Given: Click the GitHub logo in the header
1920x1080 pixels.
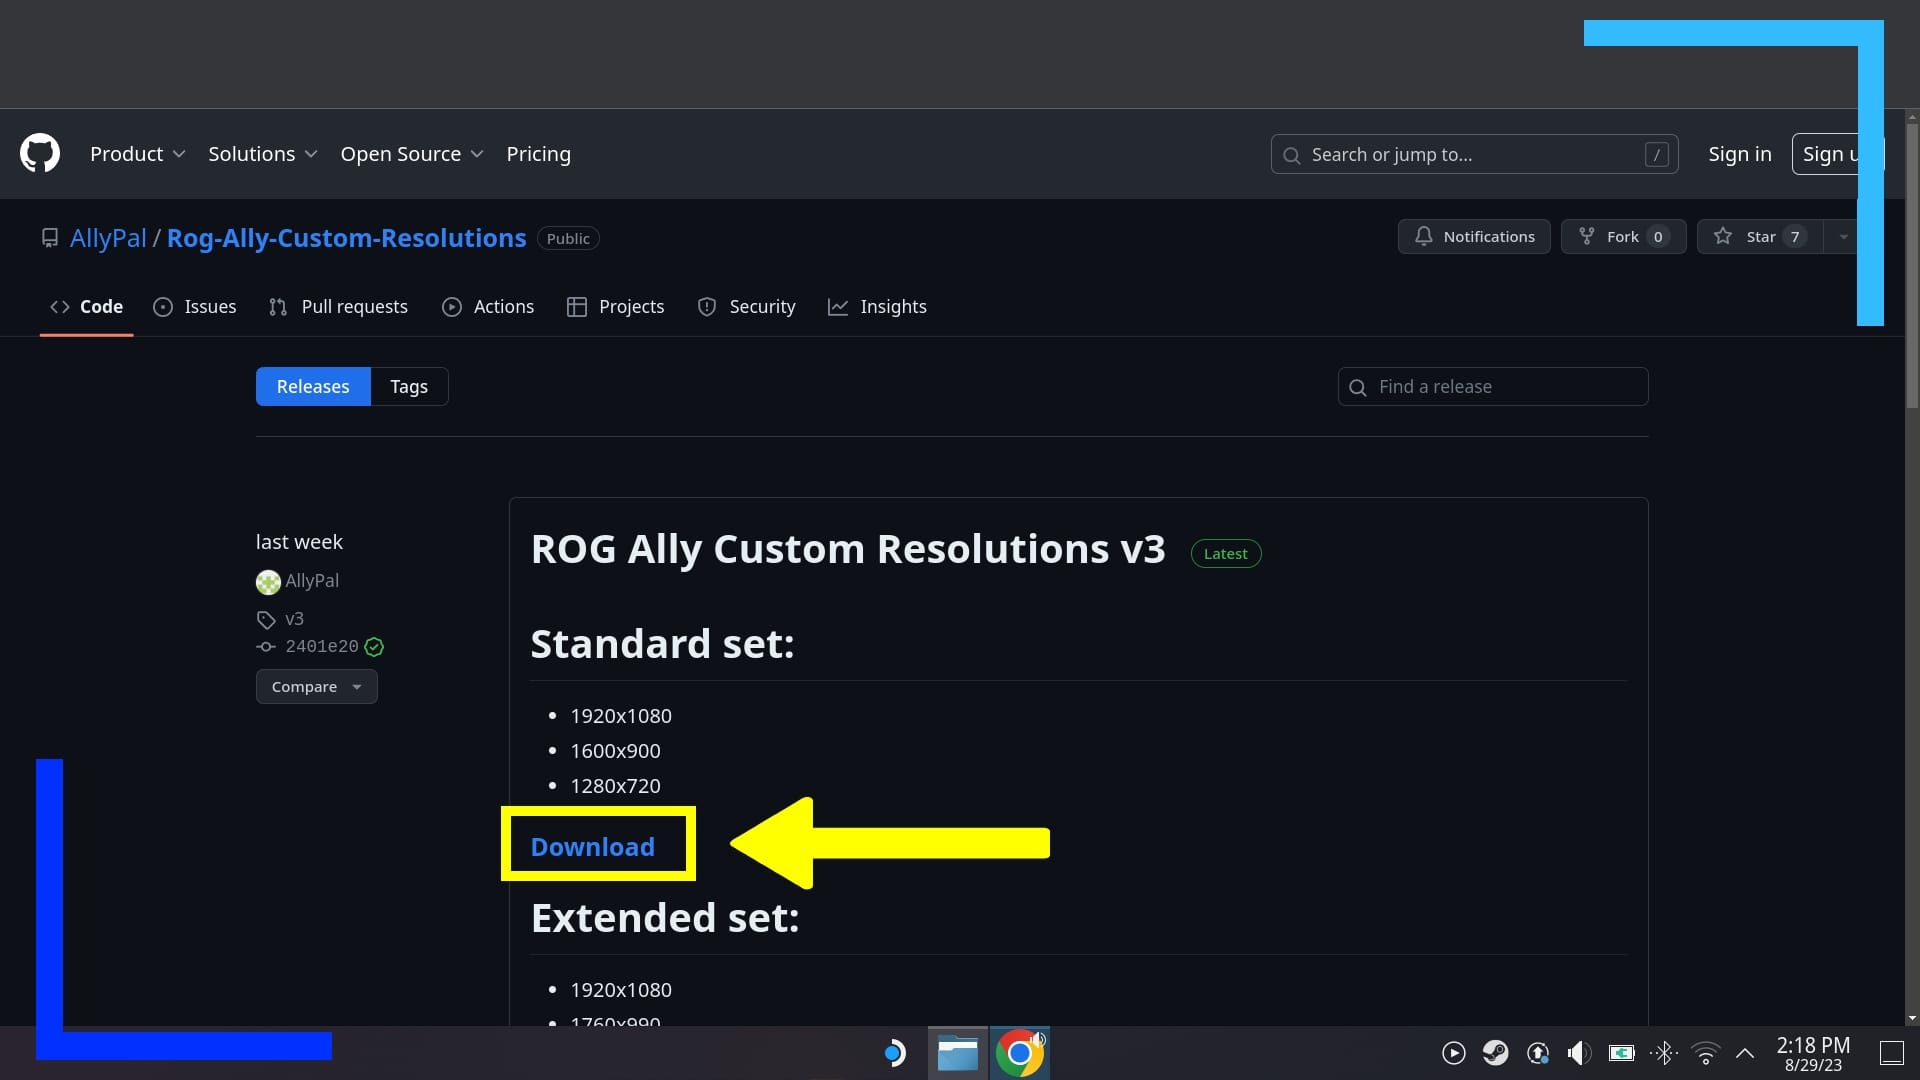Looking at the screenshot, I should 40,153.
